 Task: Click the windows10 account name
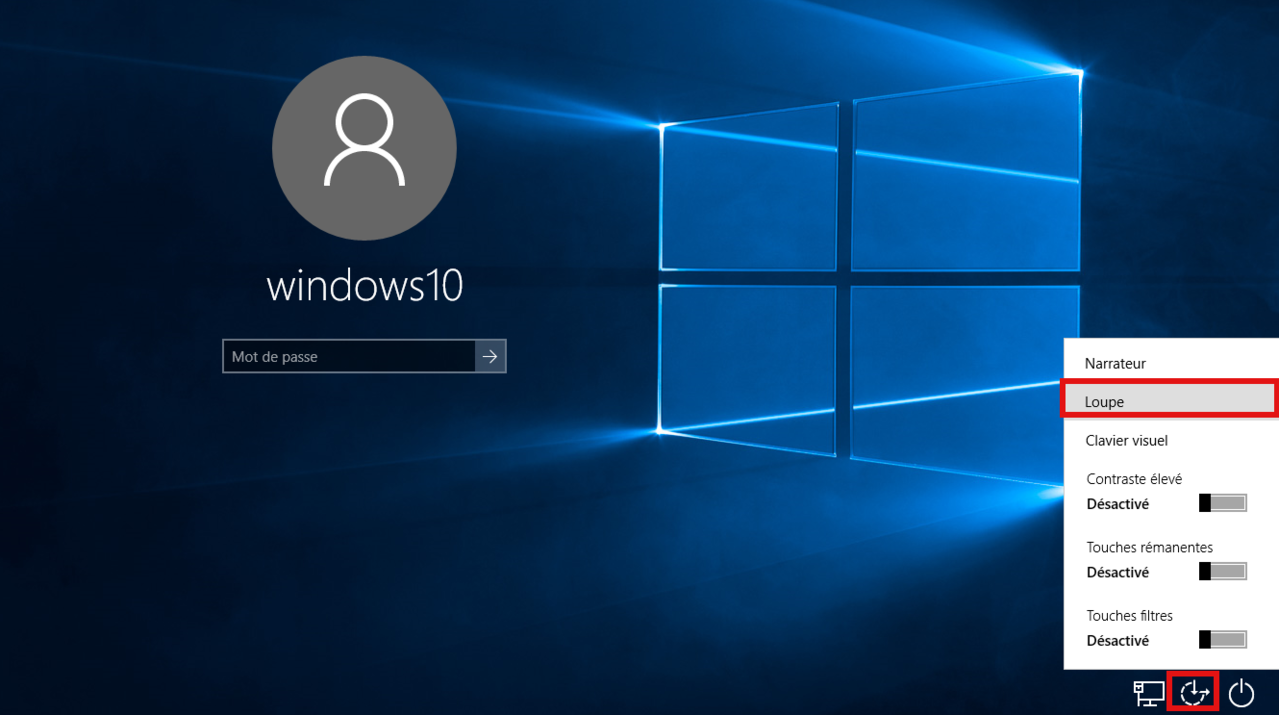pyautogui.click(x=364, y=287)
